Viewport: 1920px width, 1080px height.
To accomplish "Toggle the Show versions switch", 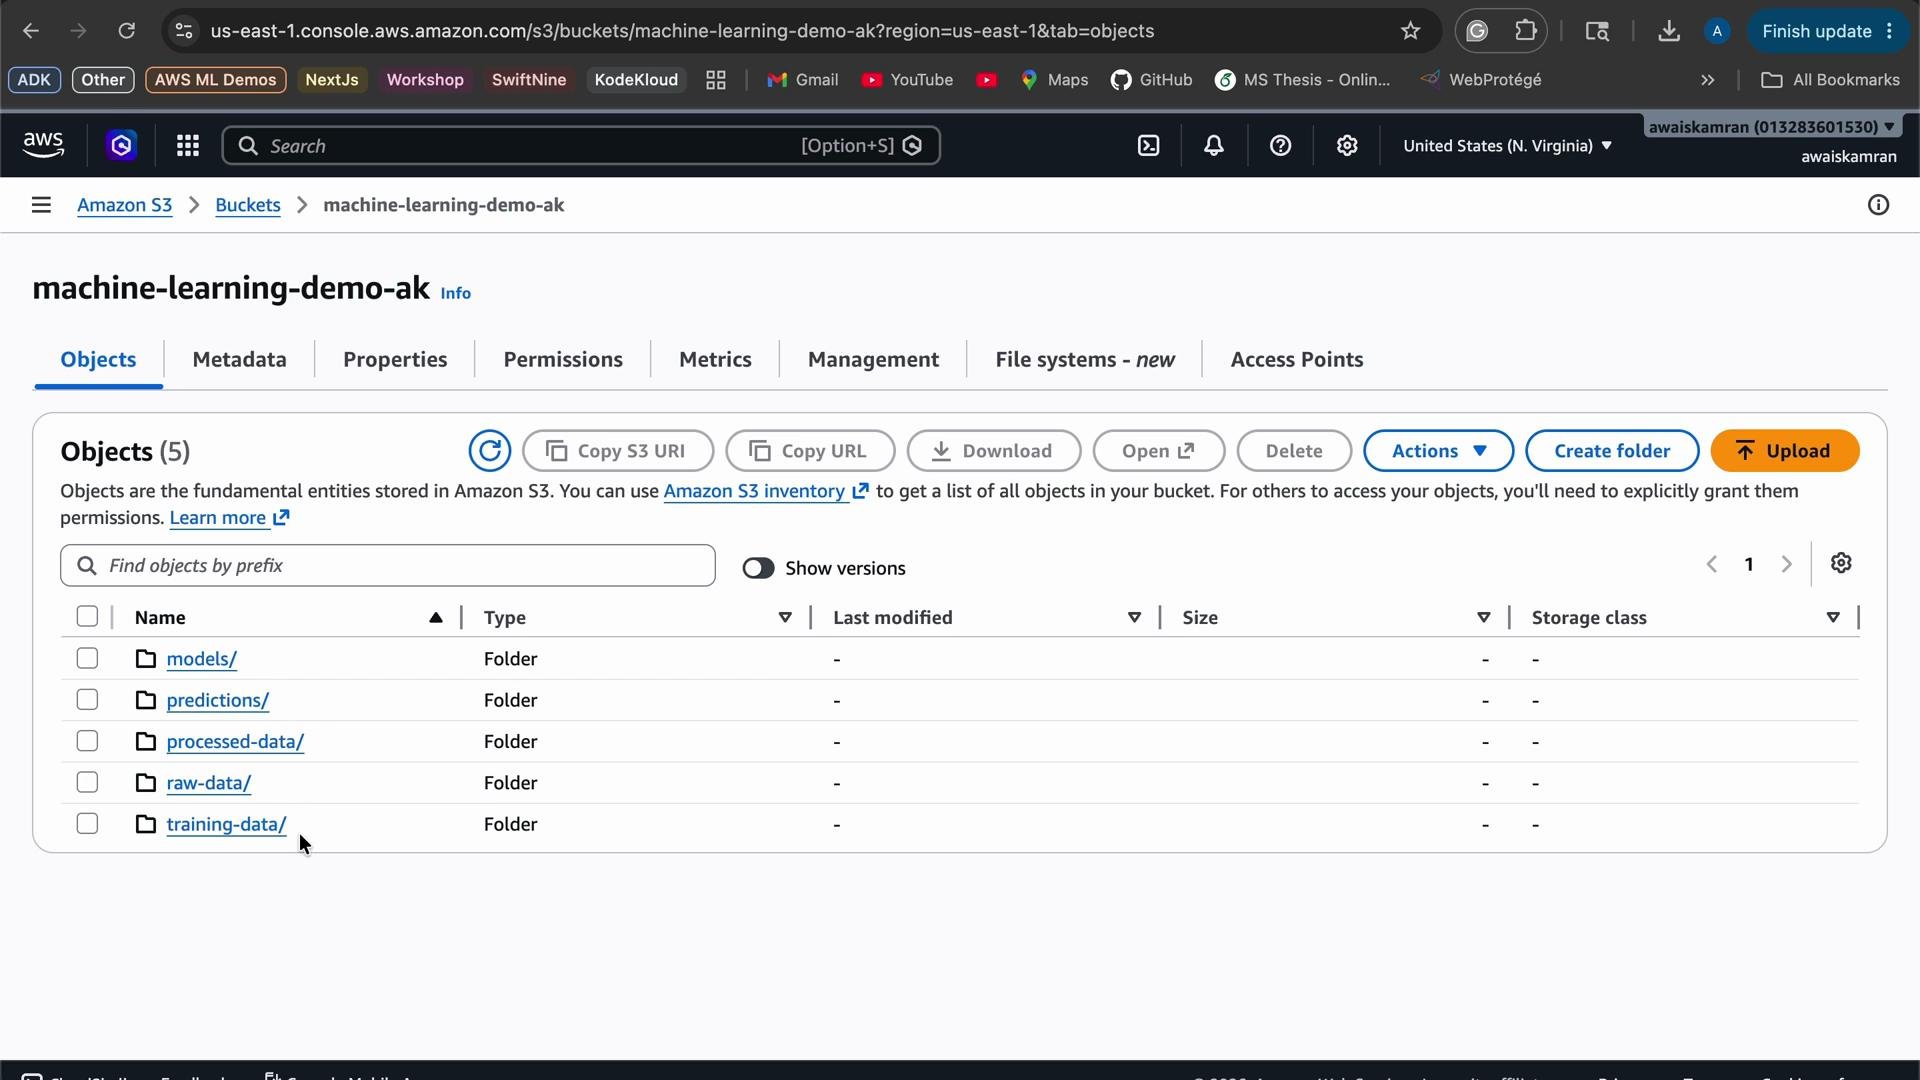I will [x=758, y=568].
